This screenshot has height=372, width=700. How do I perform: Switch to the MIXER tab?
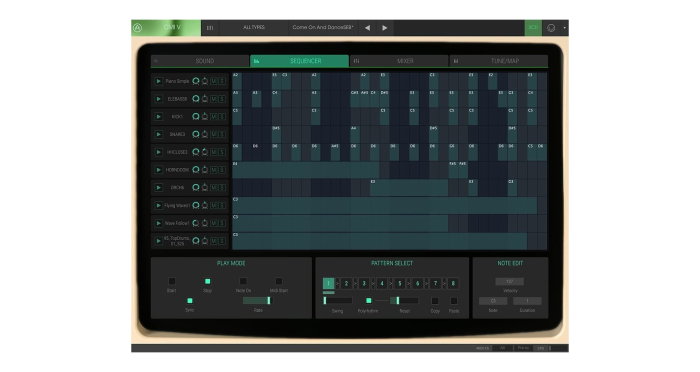coord(400,61)
